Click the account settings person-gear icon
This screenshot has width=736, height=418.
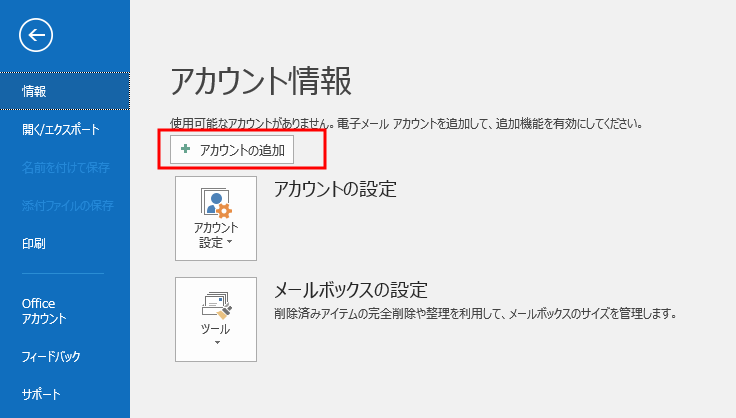click(216, 203)
